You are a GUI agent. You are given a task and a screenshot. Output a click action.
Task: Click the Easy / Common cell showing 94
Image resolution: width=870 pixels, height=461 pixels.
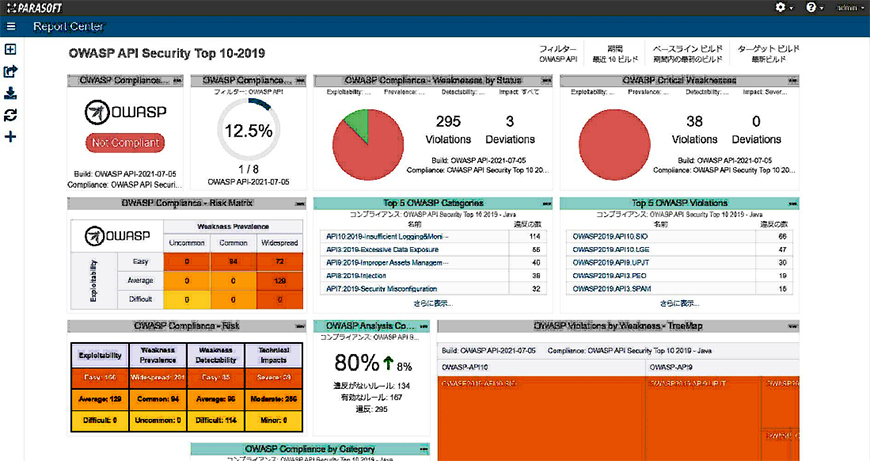tap(233, 261)
